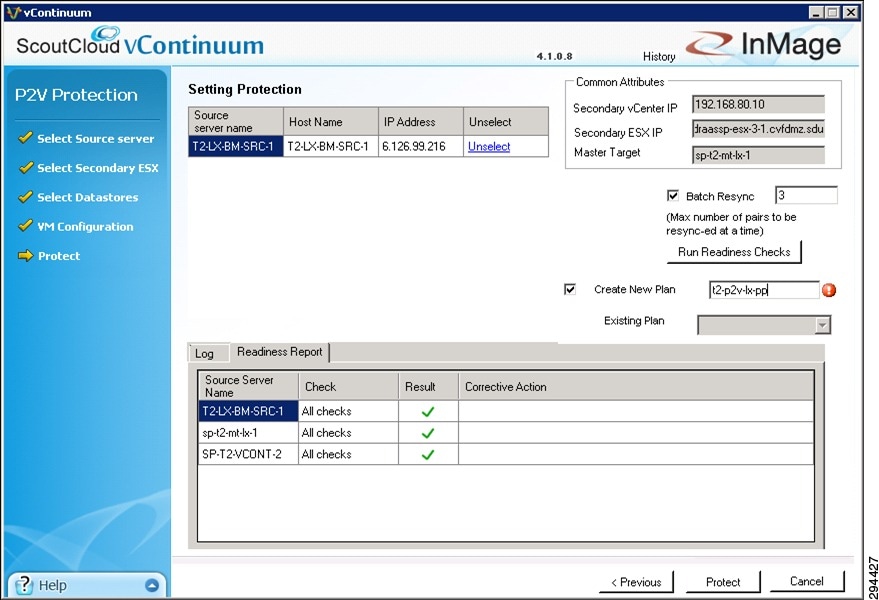Click the ScoutCloud cloud logo icon
This screenshot has width=879, height=600.
coord(107,33)
